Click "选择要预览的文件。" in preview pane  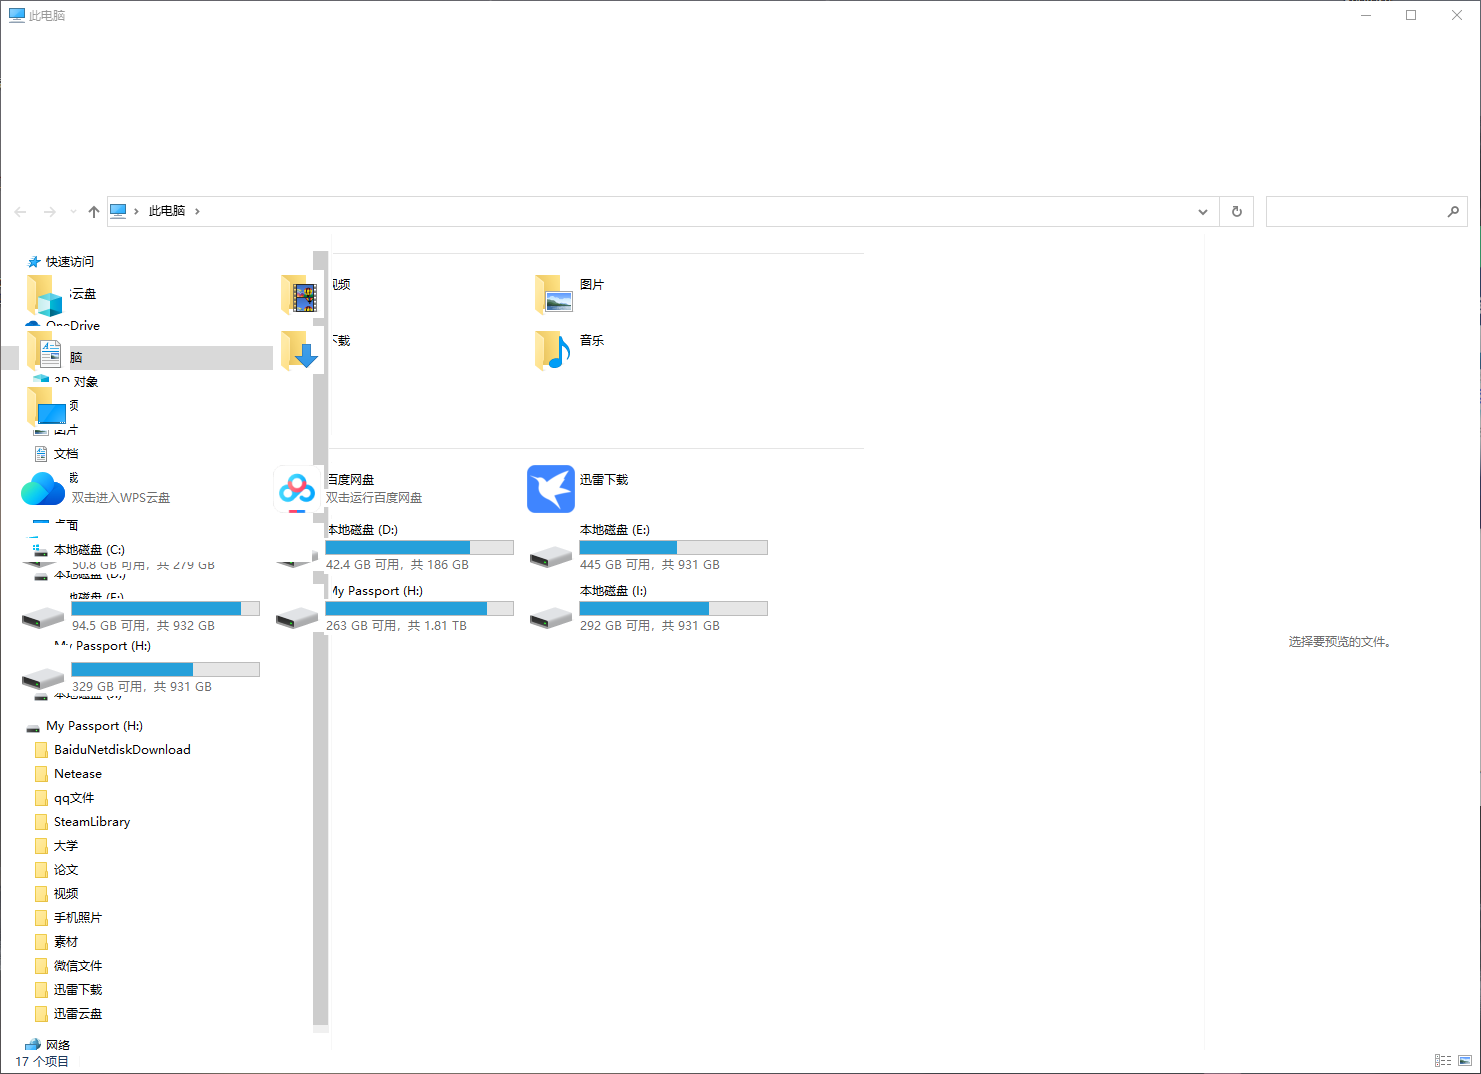click(1340, 642)
